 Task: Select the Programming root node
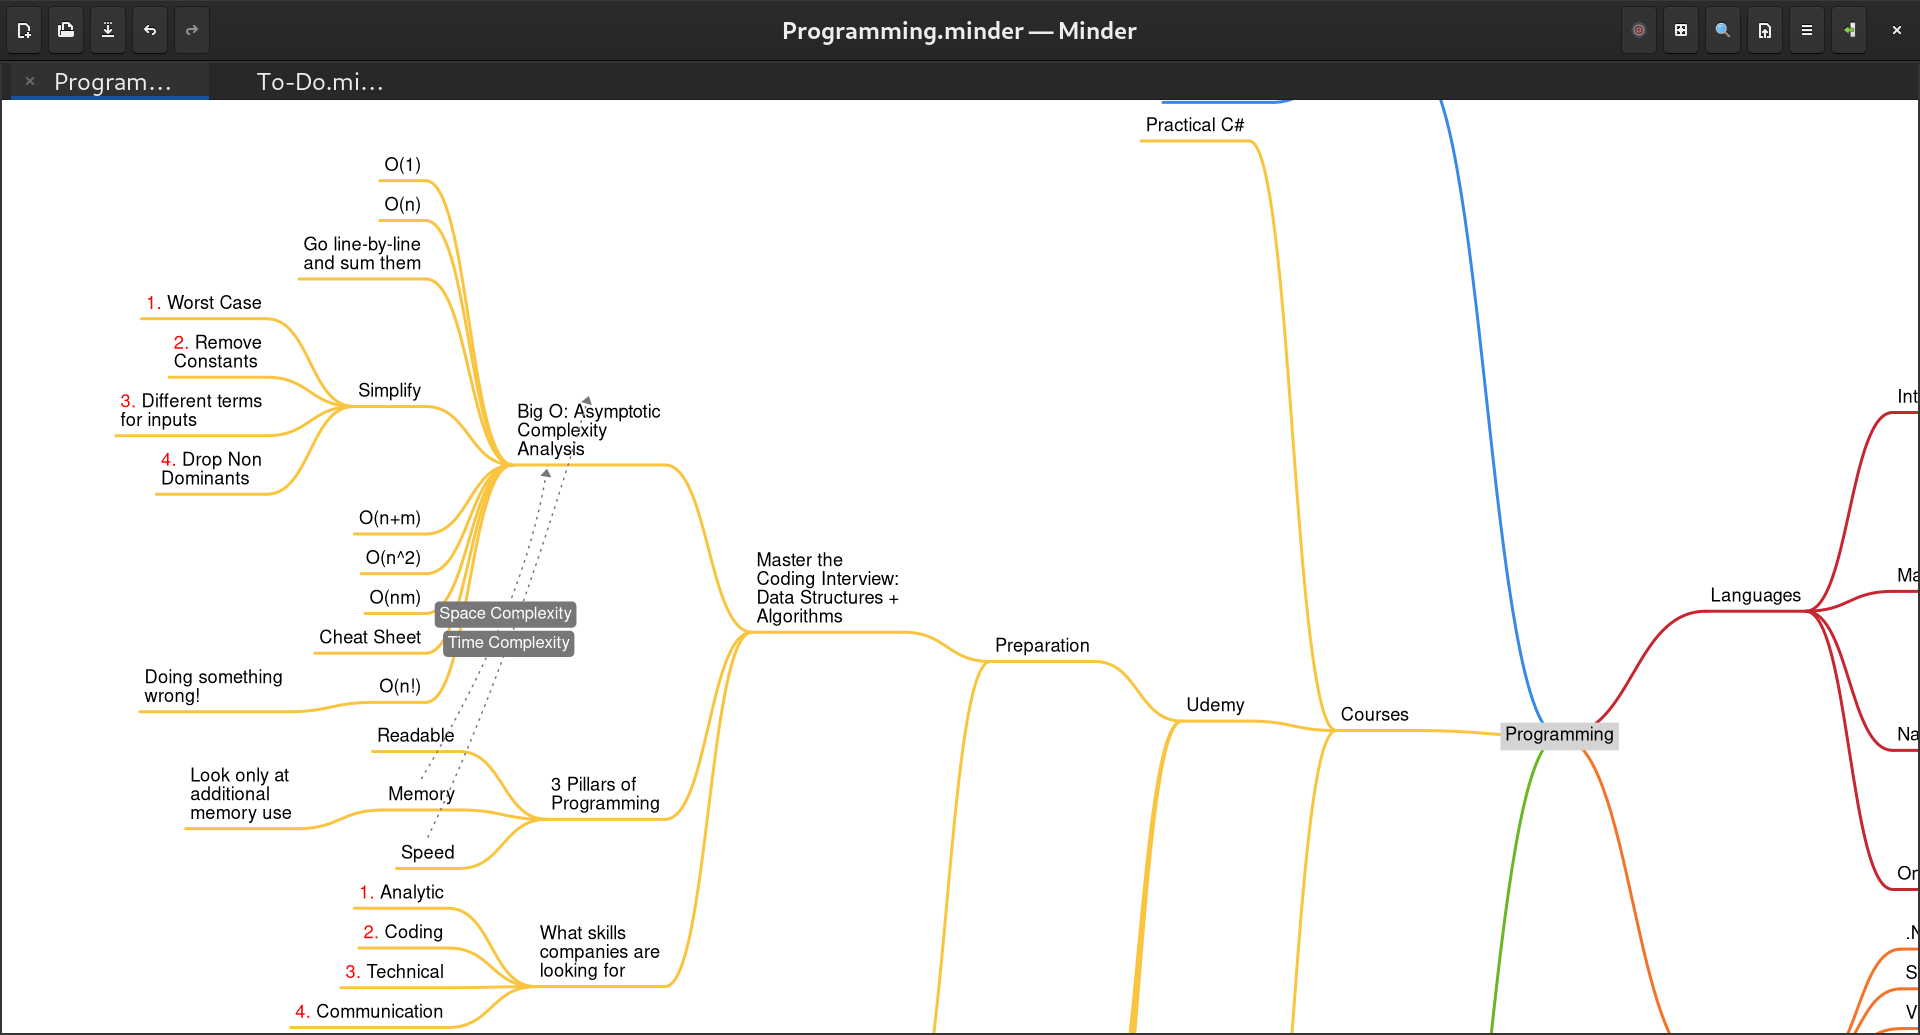point(1559,735)
